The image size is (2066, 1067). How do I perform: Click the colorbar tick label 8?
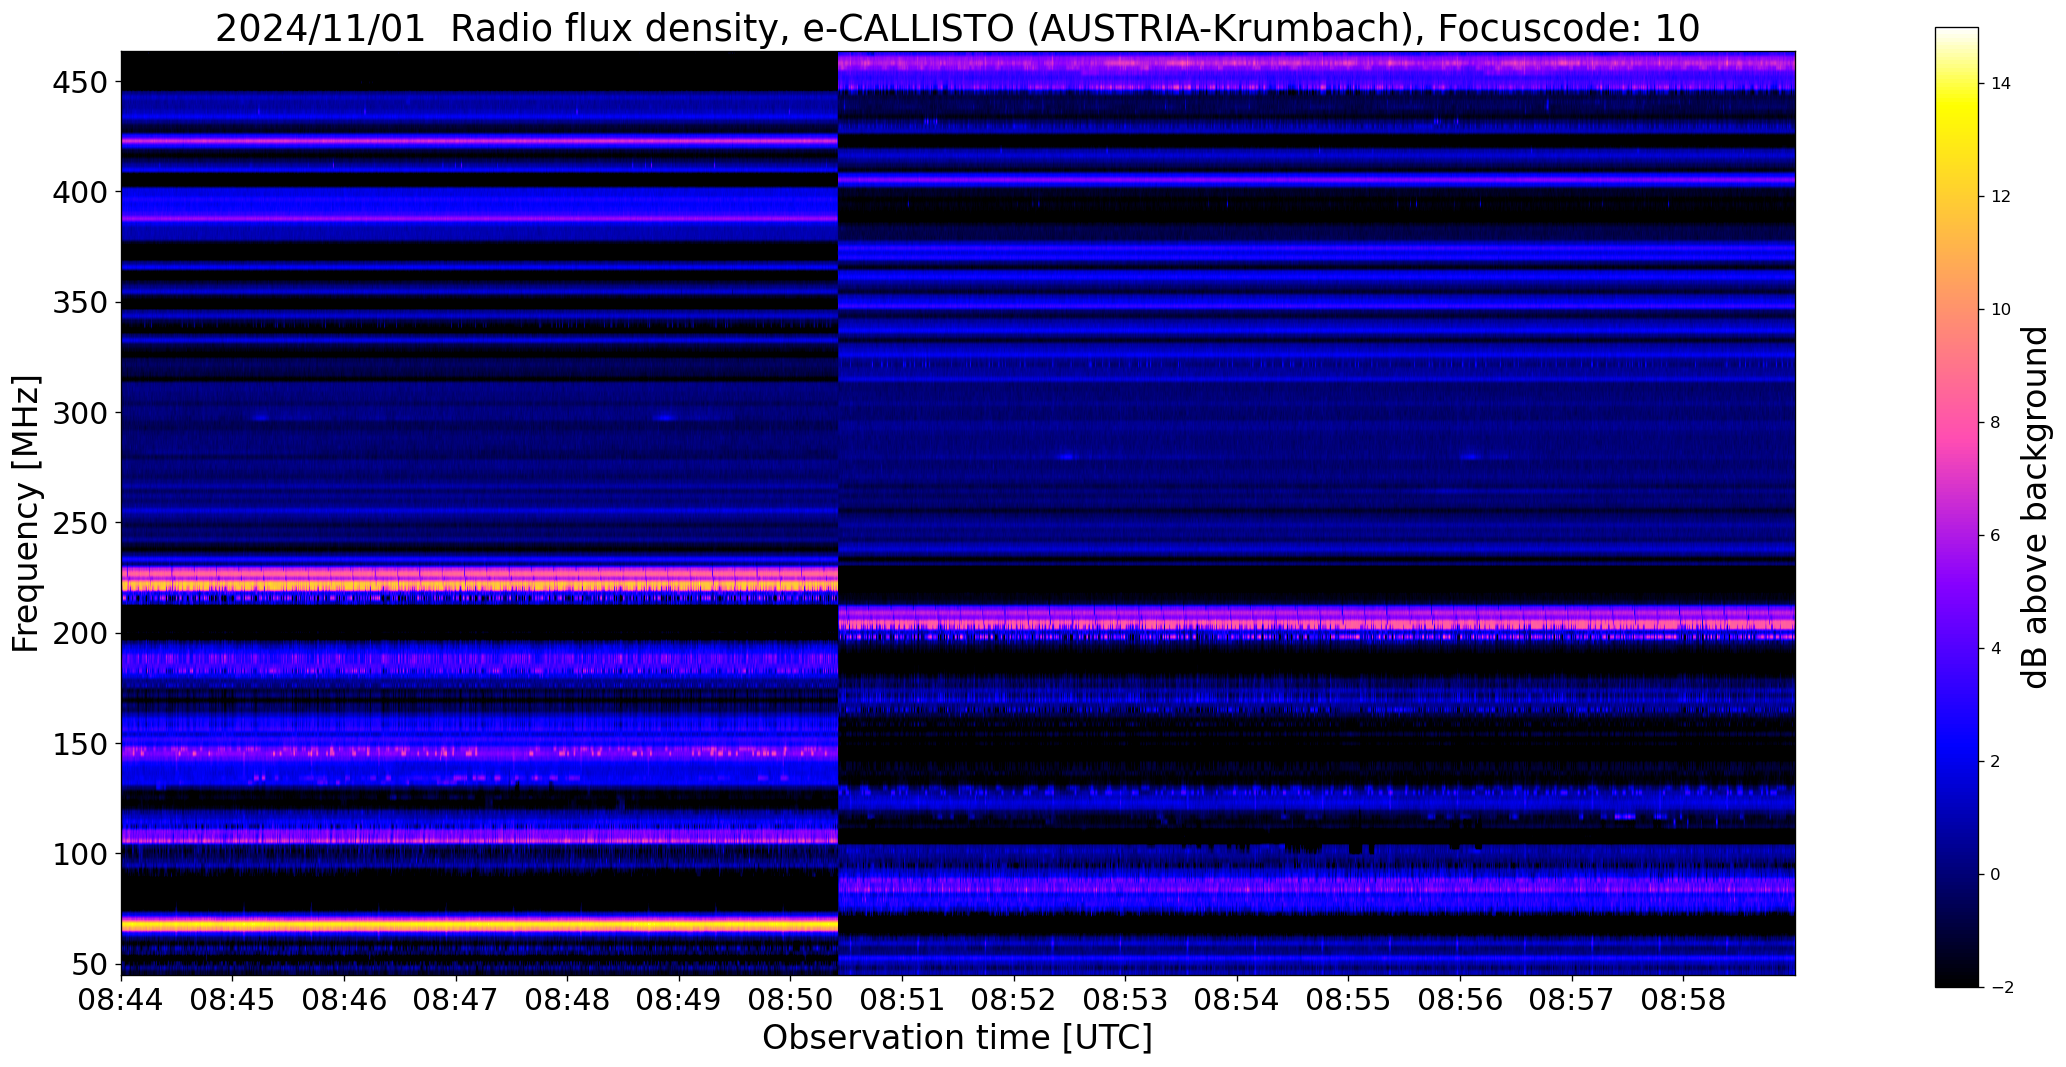1995,423
